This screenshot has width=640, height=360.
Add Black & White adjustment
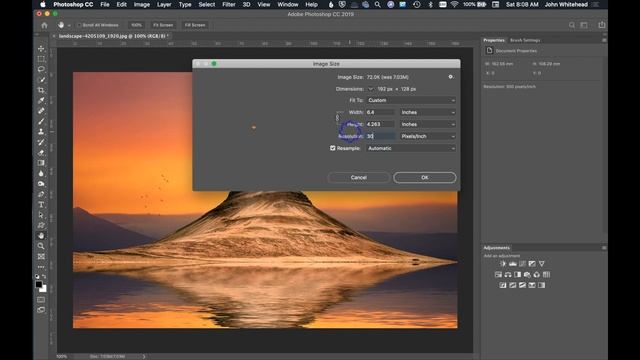point(518,274)
